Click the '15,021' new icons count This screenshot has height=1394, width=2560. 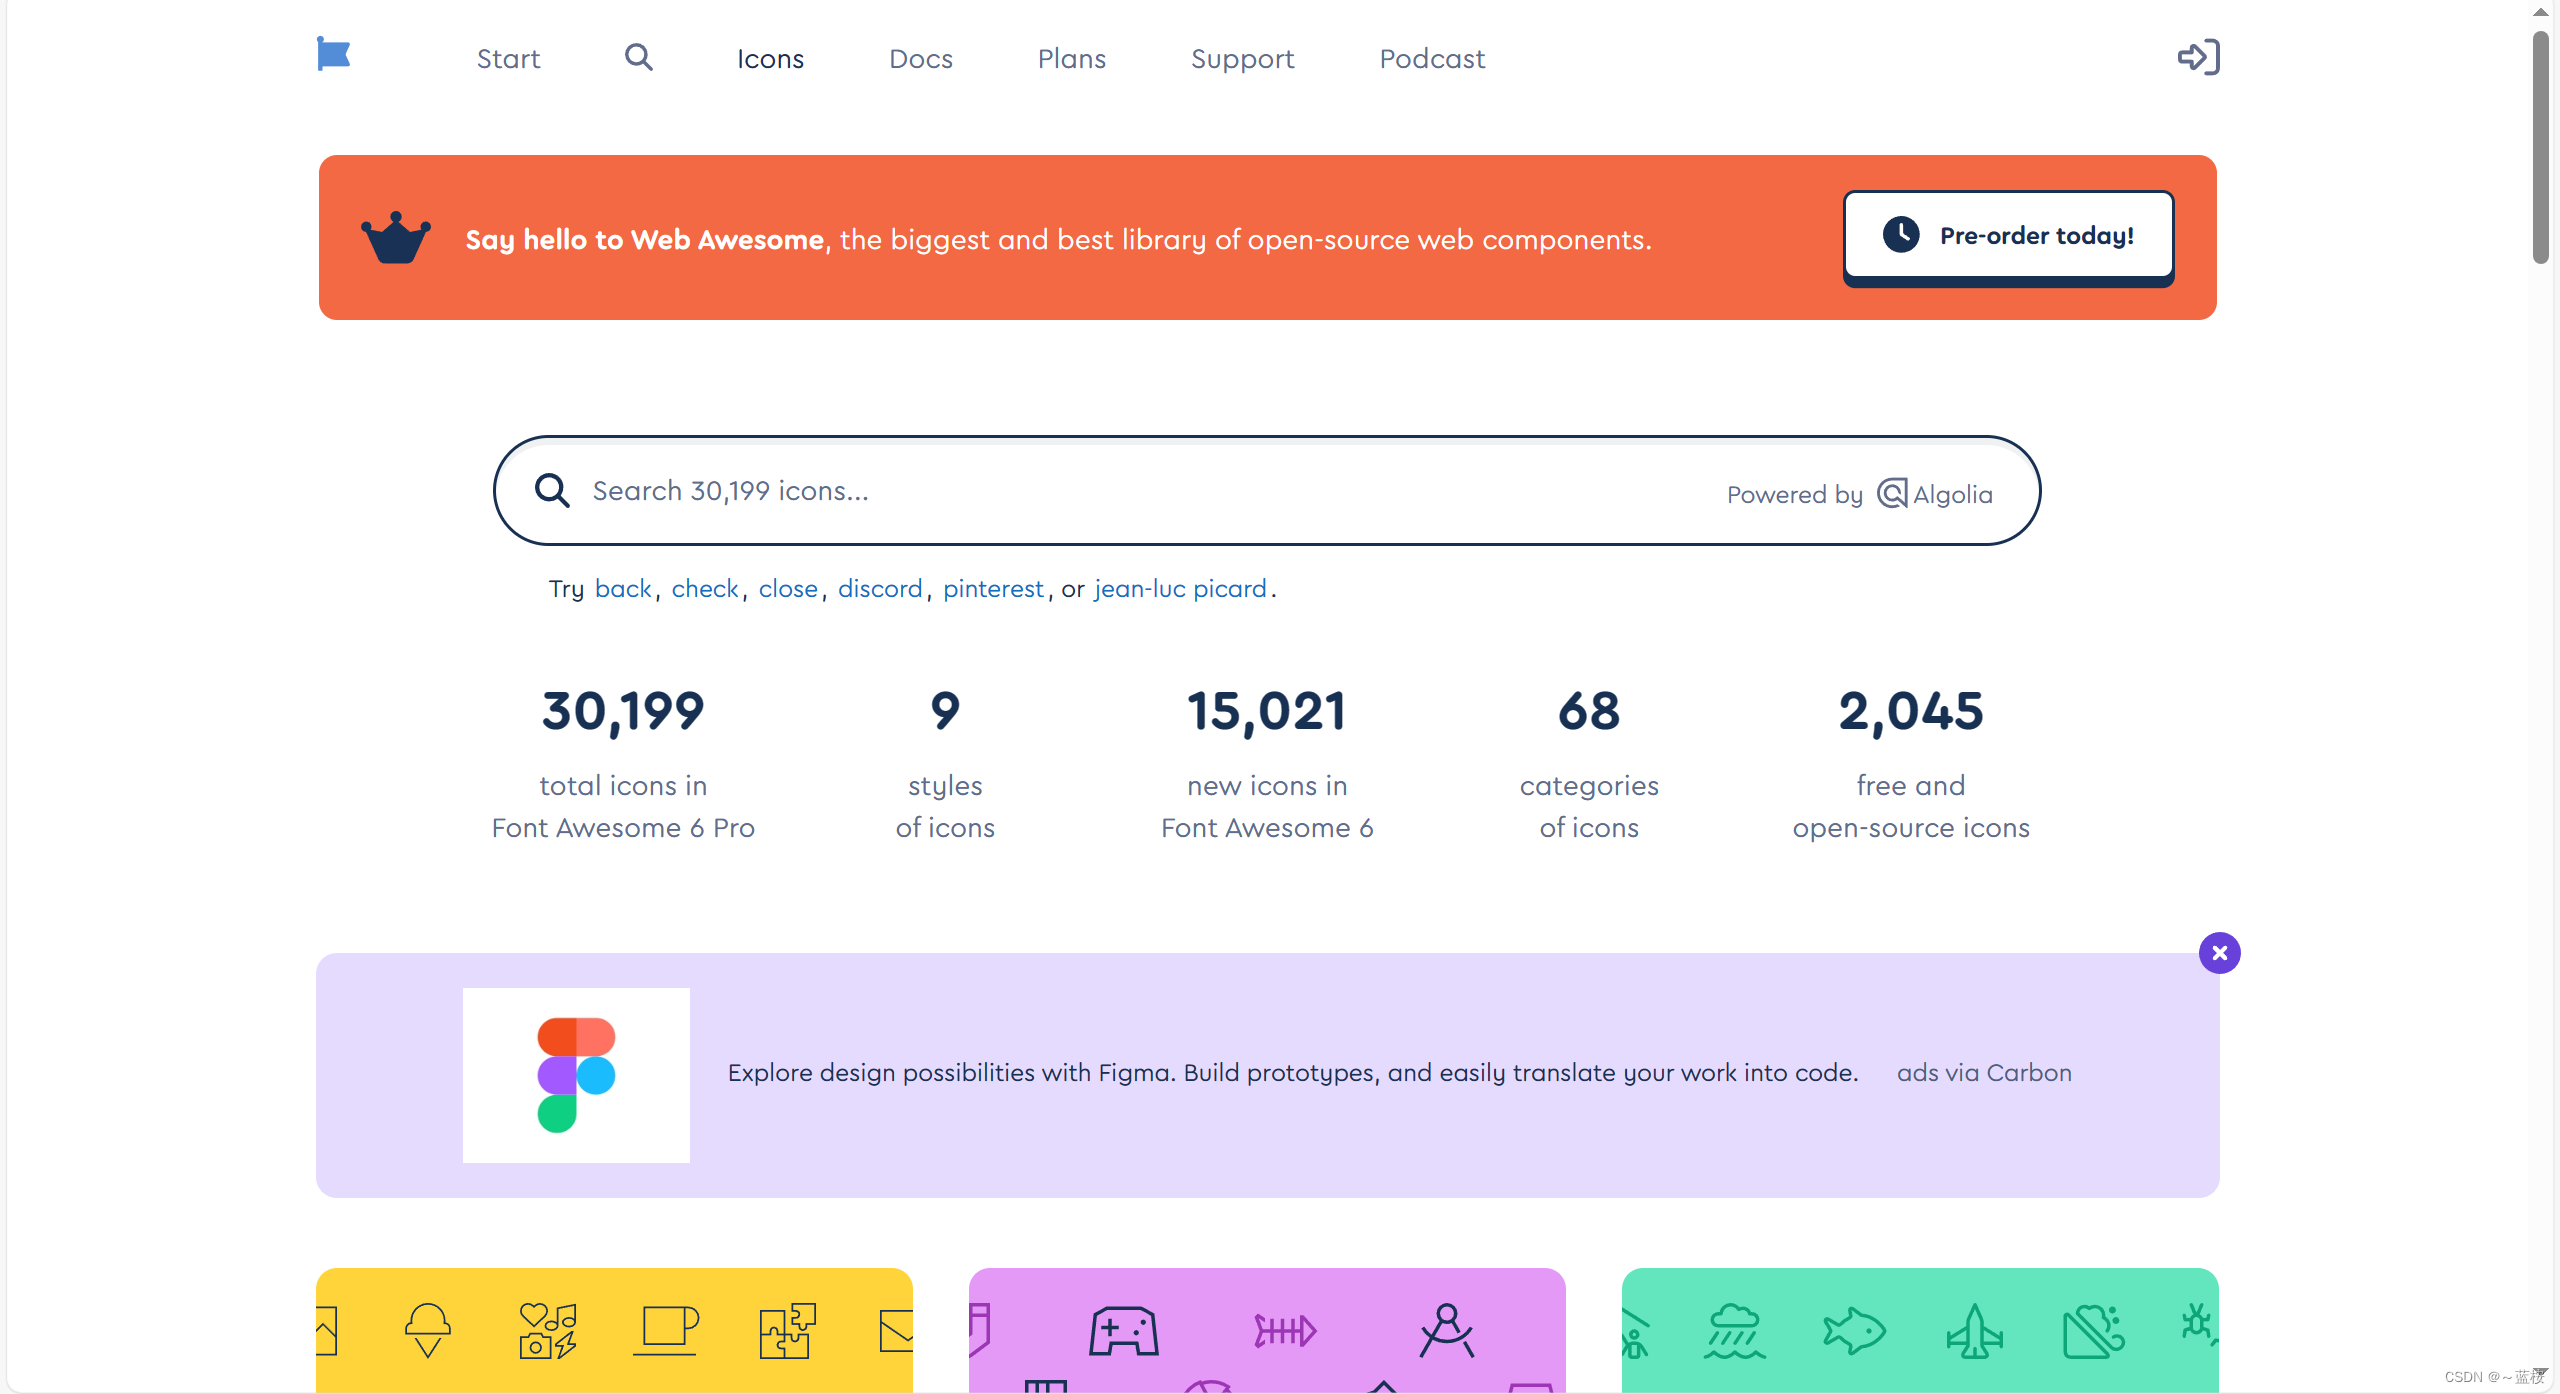[1267, 712]
